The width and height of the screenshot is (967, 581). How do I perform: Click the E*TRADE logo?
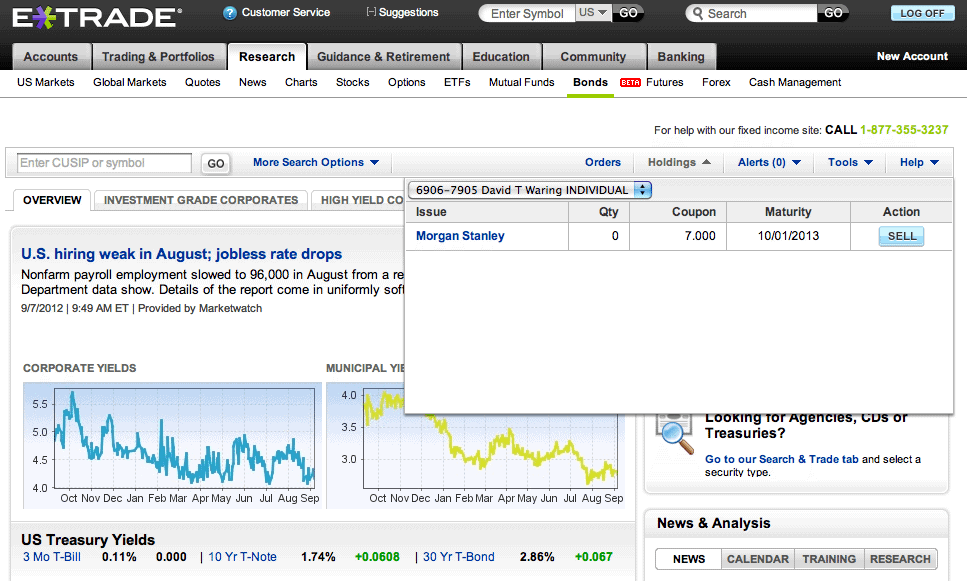pyautogui.click(x=97, y=17)
